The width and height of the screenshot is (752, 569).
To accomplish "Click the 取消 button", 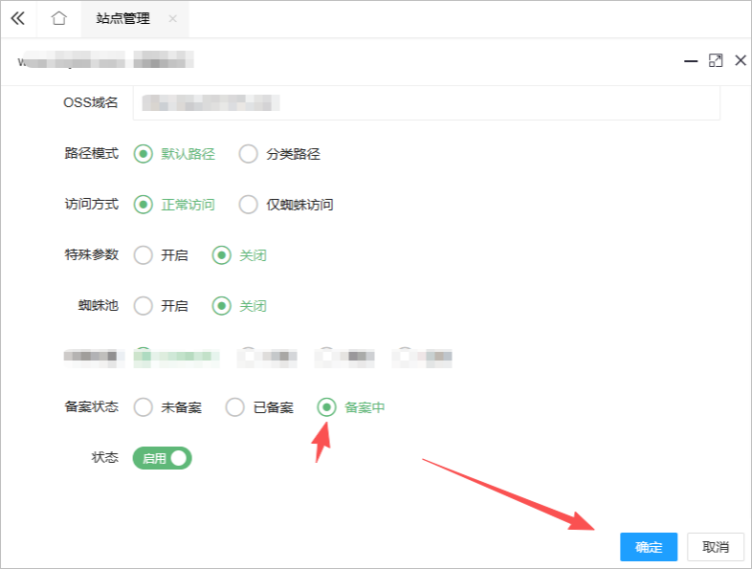I will coord(716,546).
